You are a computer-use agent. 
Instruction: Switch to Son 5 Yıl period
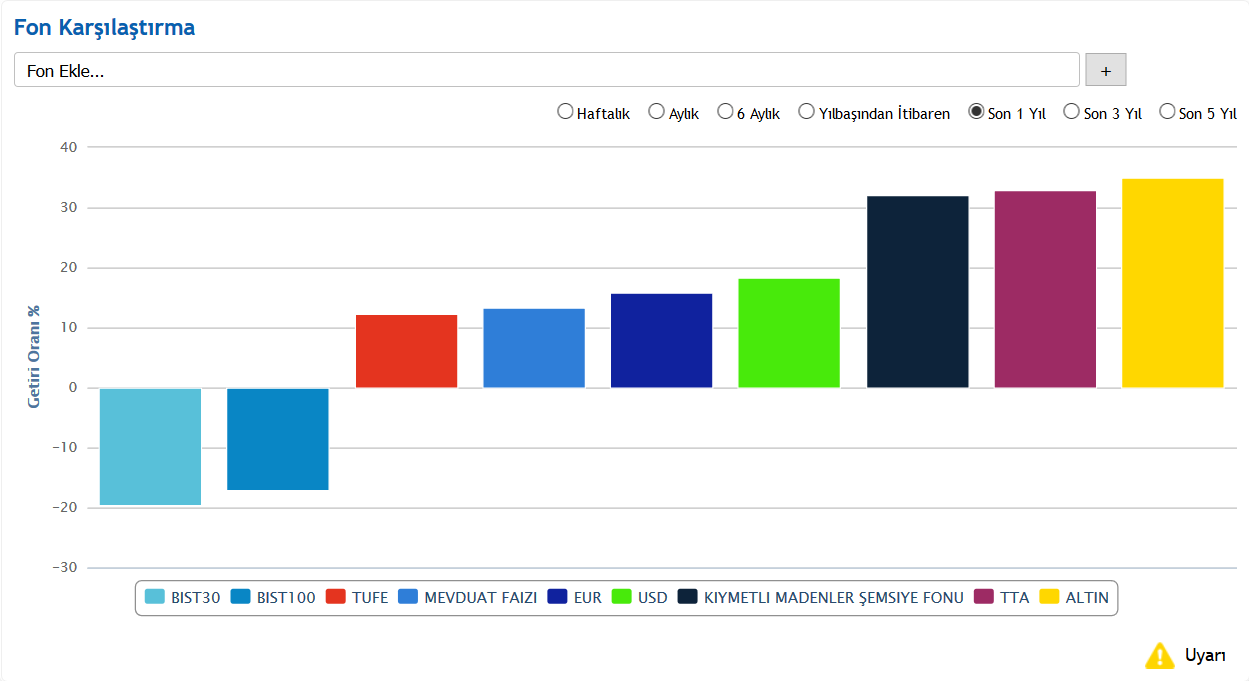[1167, 112]
